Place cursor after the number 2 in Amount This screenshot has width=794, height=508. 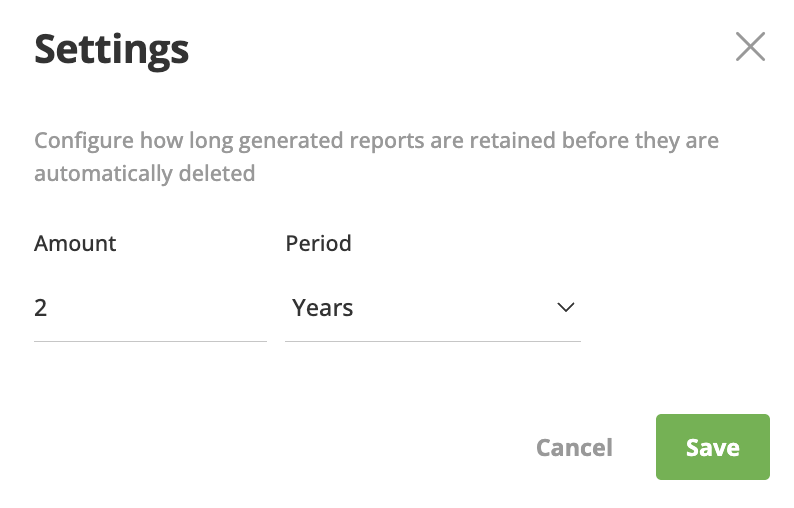tap(49, 308)
